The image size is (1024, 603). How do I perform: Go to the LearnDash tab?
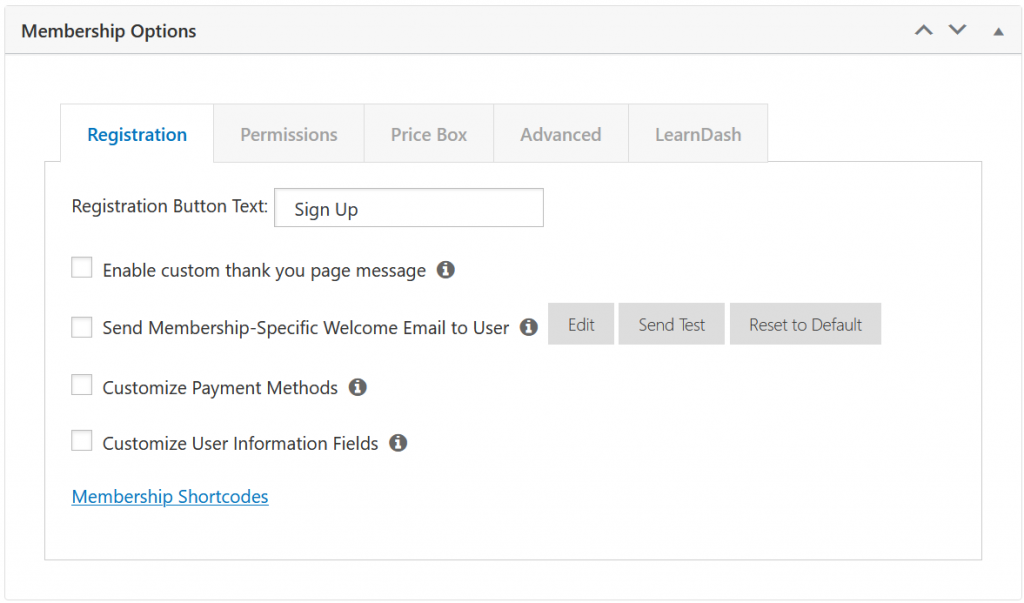coord(698,134)
